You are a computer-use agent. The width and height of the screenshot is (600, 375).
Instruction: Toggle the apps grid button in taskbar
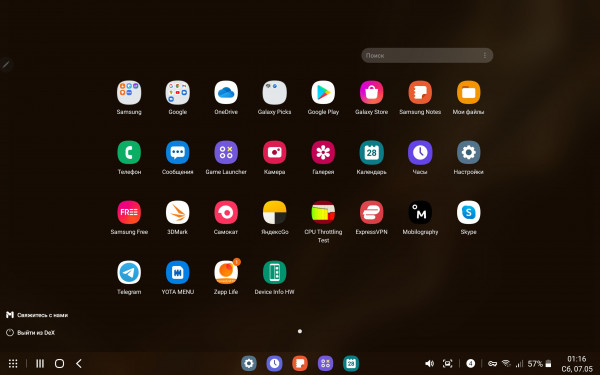(13, 364)
